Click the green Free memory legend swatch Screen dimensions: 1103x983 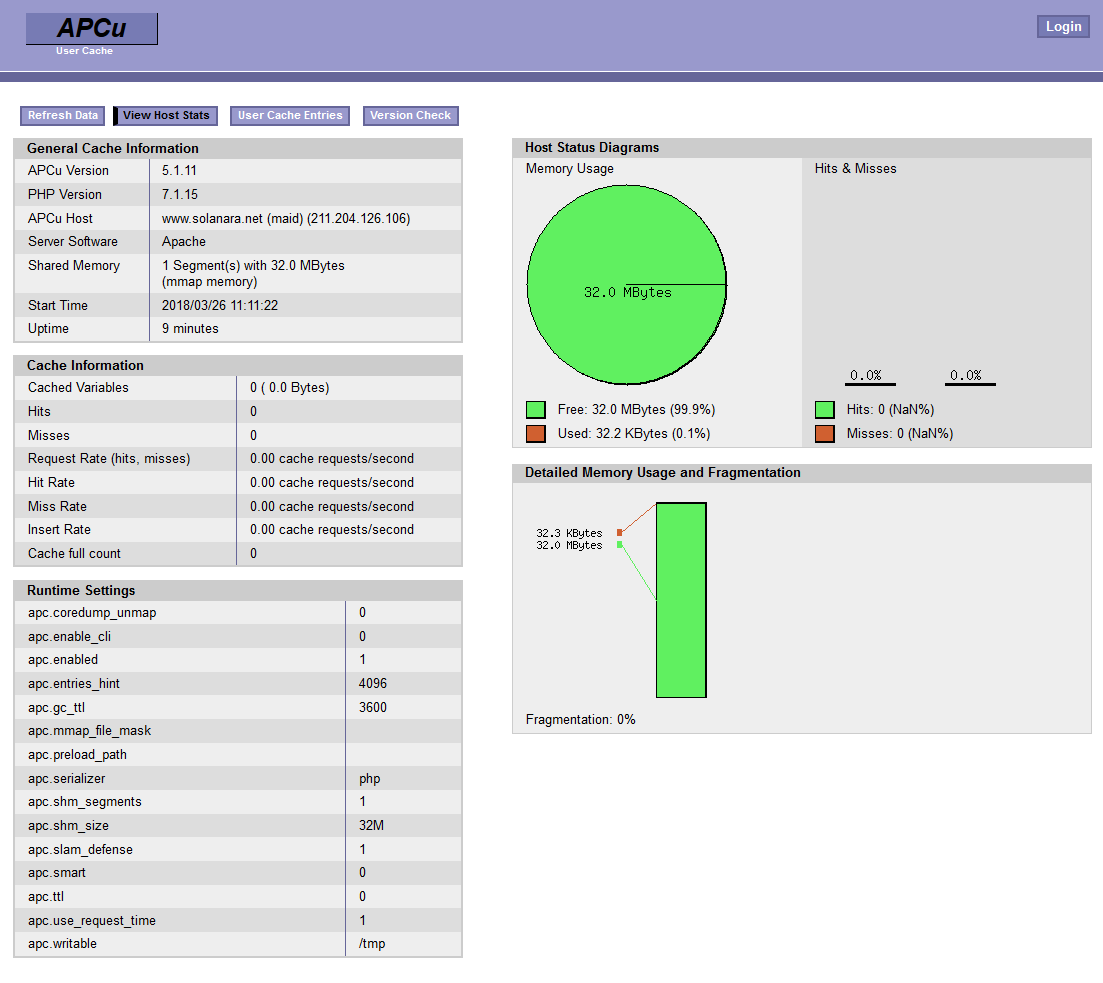coord(536,410)
